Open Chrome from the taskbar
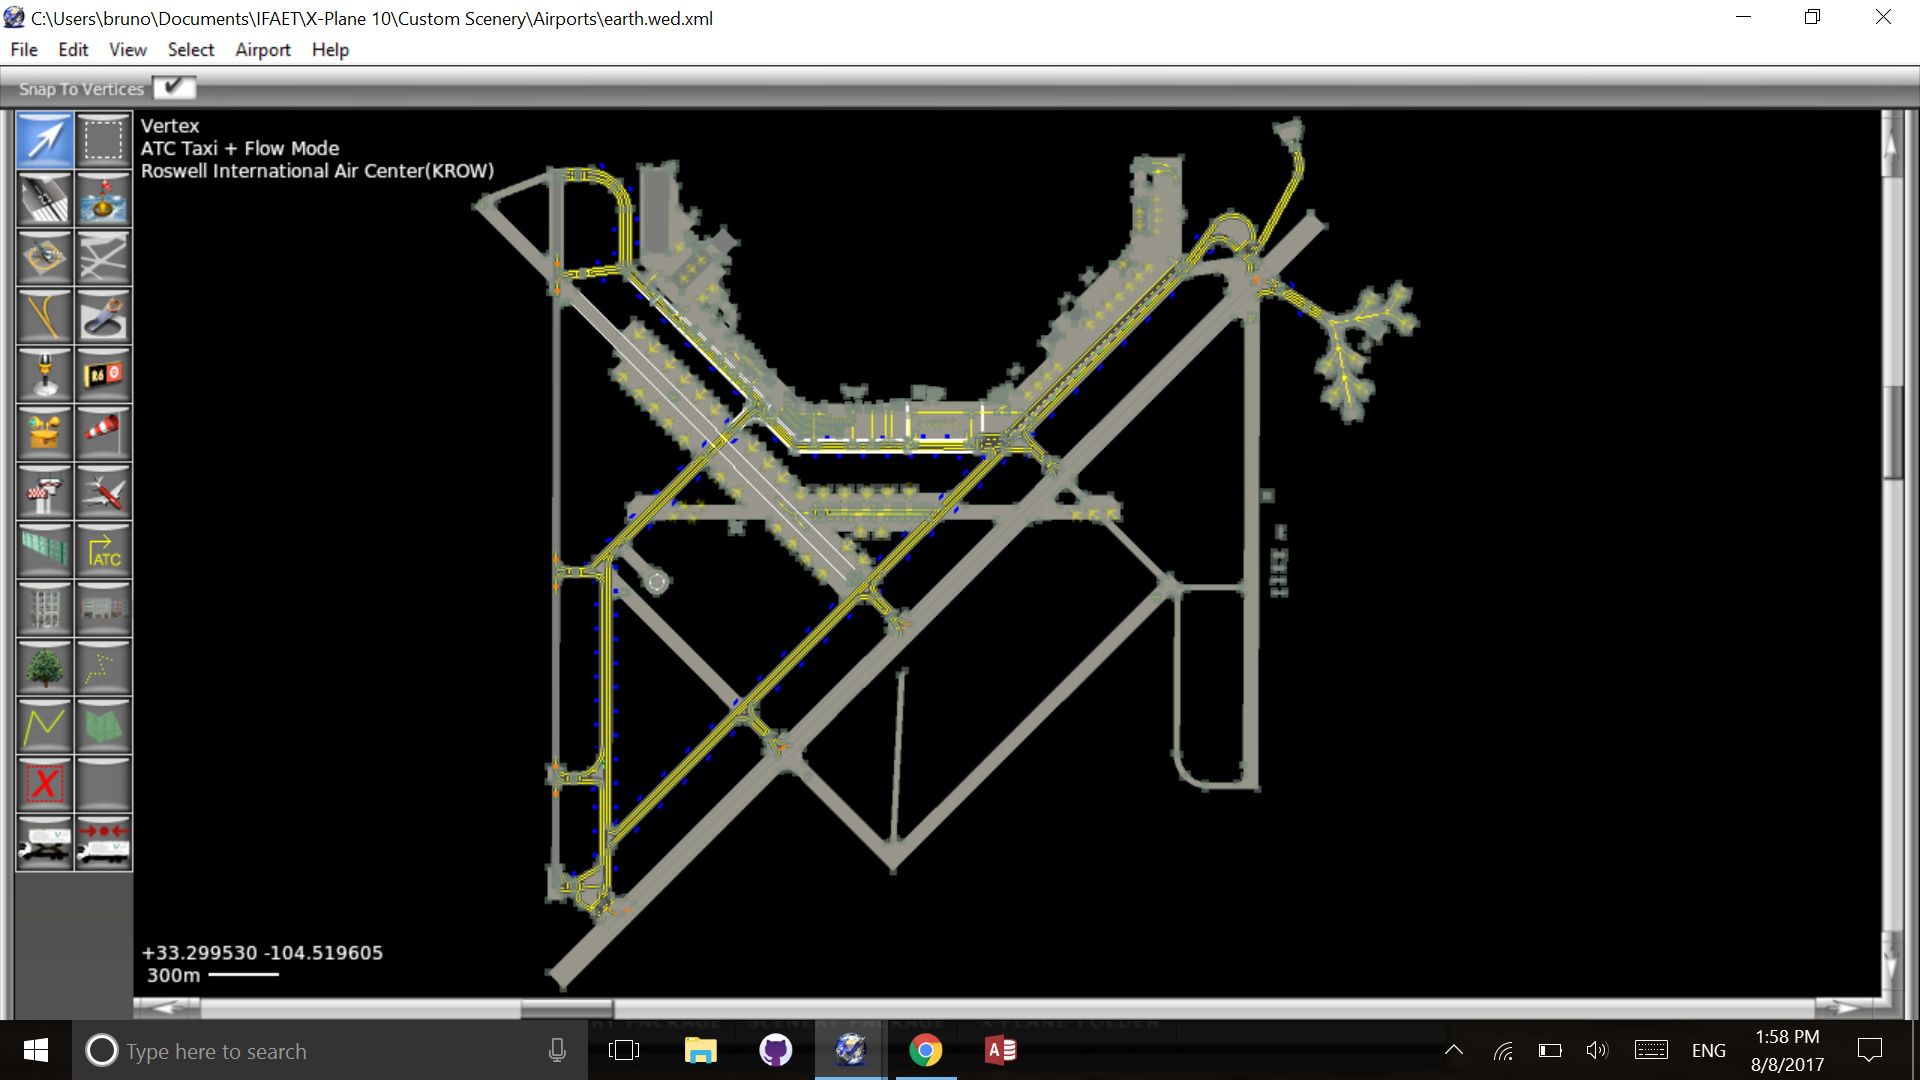The image size is (1920, 1080). click(925, 1050)
